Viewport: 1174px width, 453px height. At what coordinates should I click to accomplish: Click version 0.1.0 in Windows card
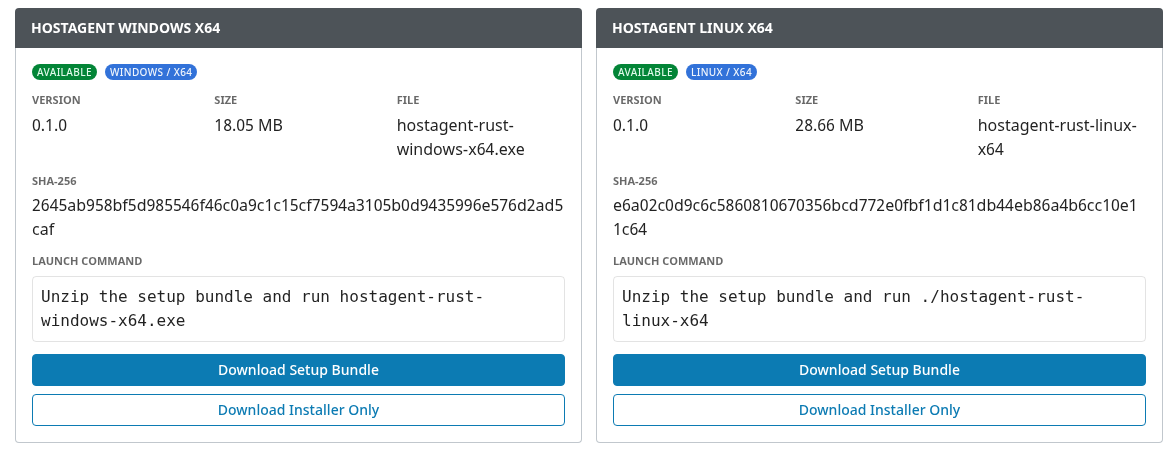(49, 125)
